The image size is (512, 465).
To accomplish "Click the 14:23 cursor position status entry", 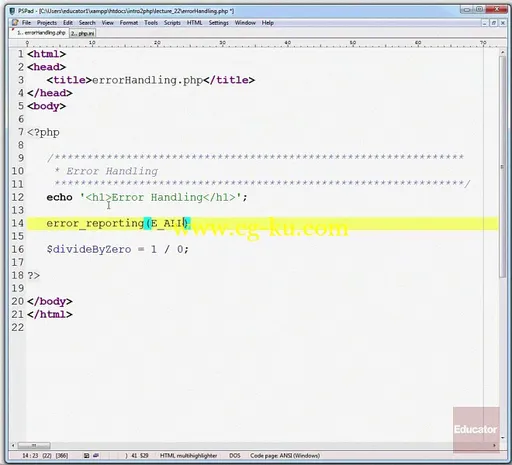I will pos(30,456).
